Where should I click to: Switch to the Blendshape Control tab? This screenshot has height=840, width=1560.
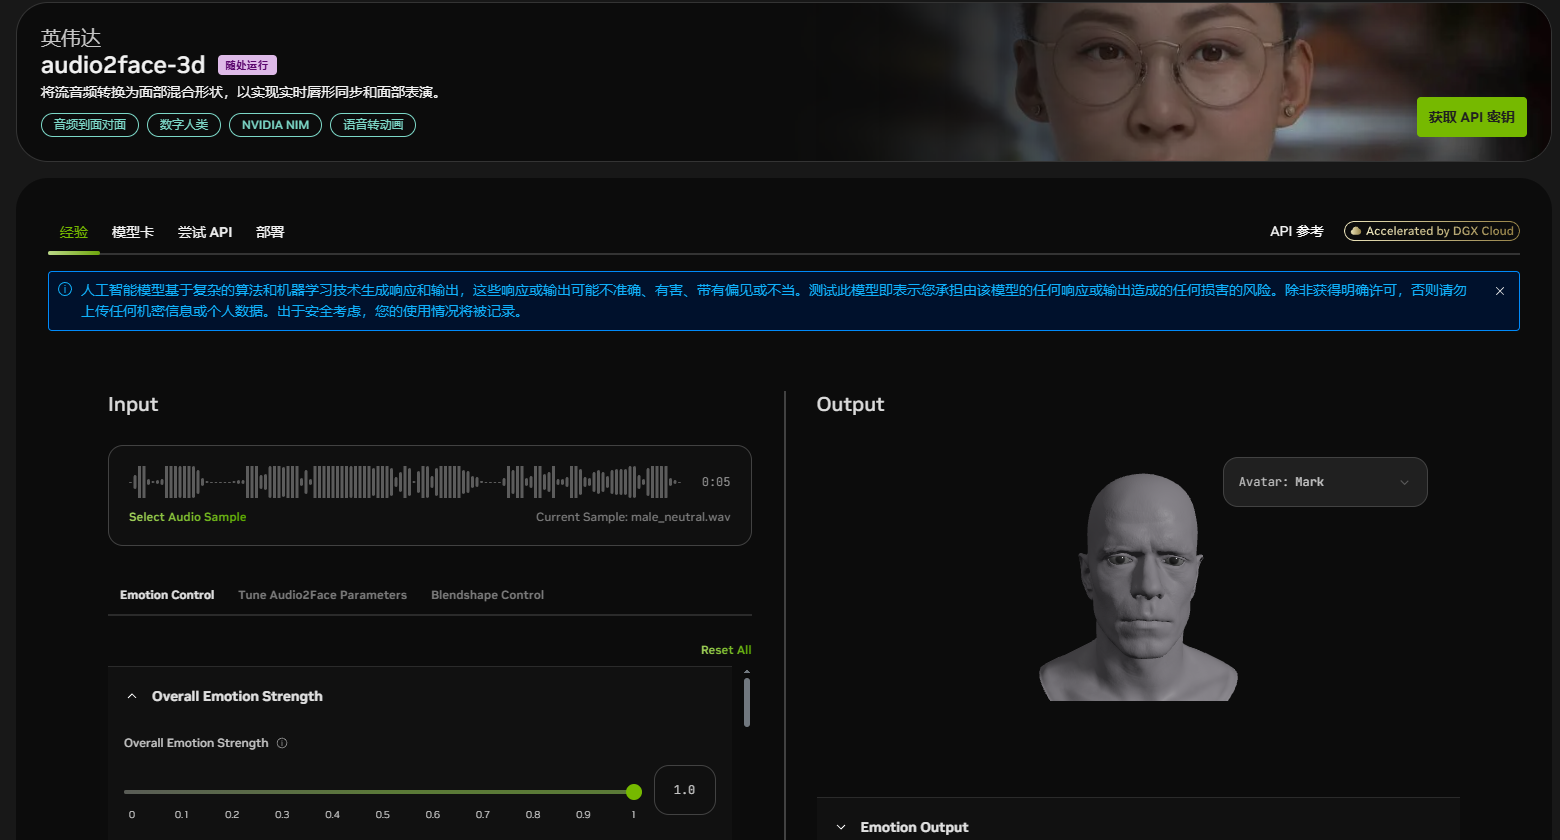(x=487, y=594)
